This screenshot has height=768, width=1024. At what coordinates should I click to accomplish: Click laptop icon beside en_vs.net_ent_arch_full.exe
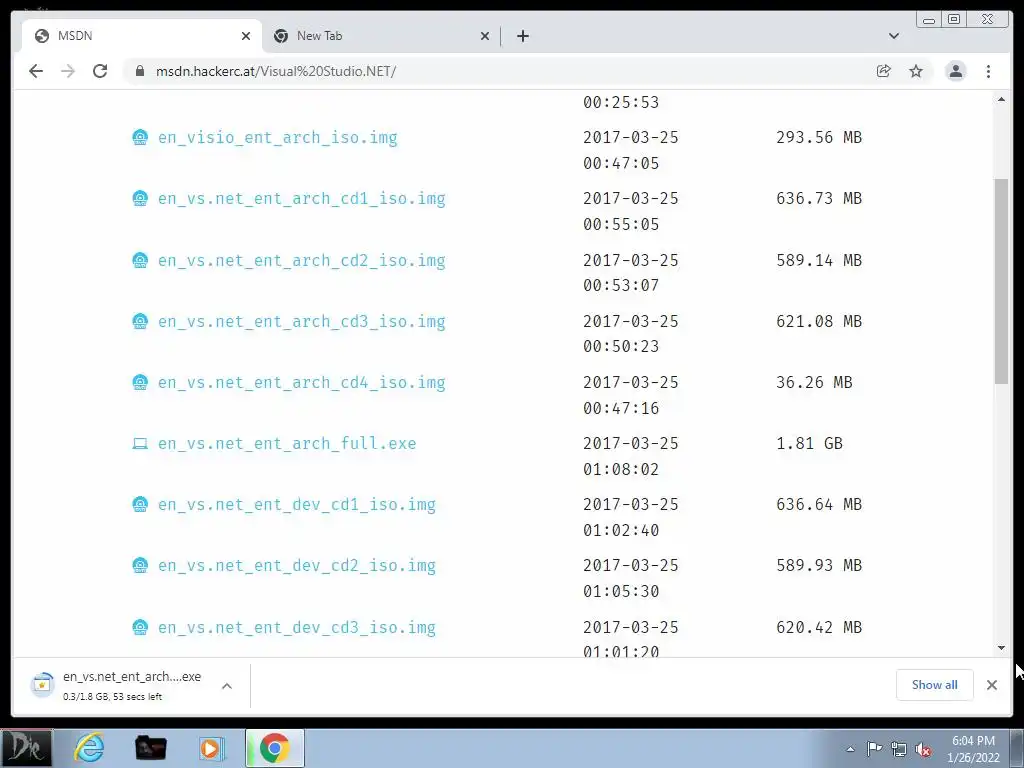(x=140, y=444)
